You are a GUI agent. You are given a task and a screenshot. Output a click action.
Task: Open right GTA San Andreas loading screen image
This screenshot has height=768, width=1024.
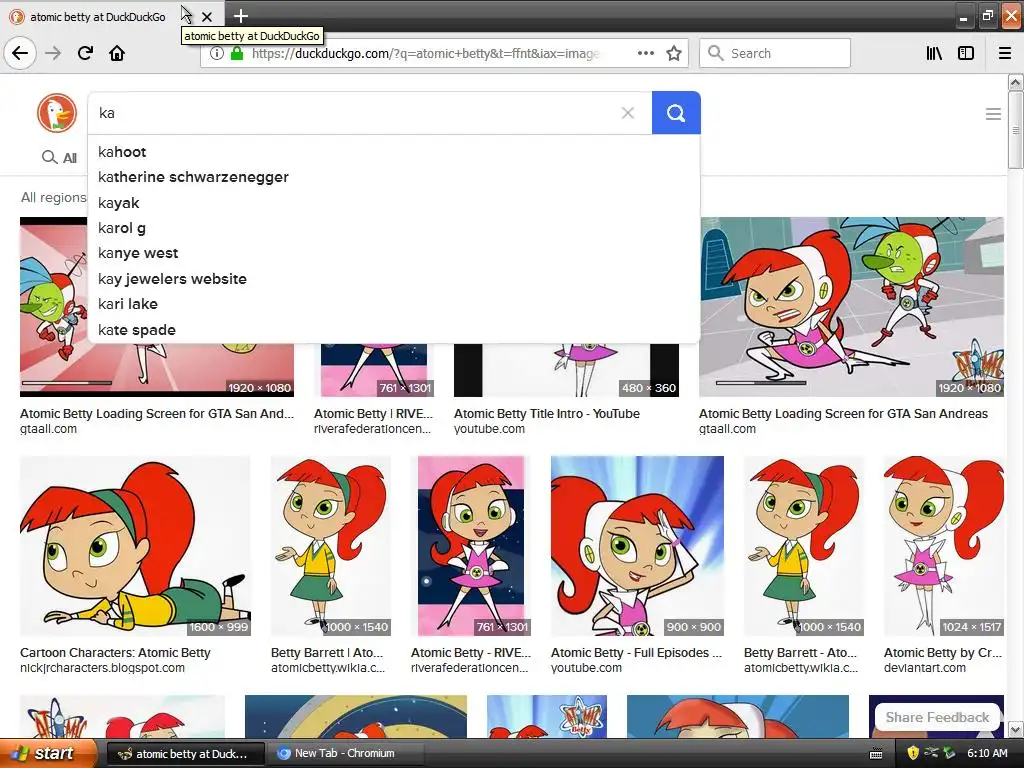[852, 307]
